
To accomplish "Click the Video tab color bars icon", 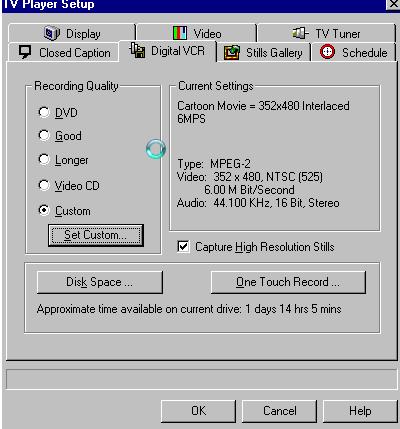I will [180, 33].
